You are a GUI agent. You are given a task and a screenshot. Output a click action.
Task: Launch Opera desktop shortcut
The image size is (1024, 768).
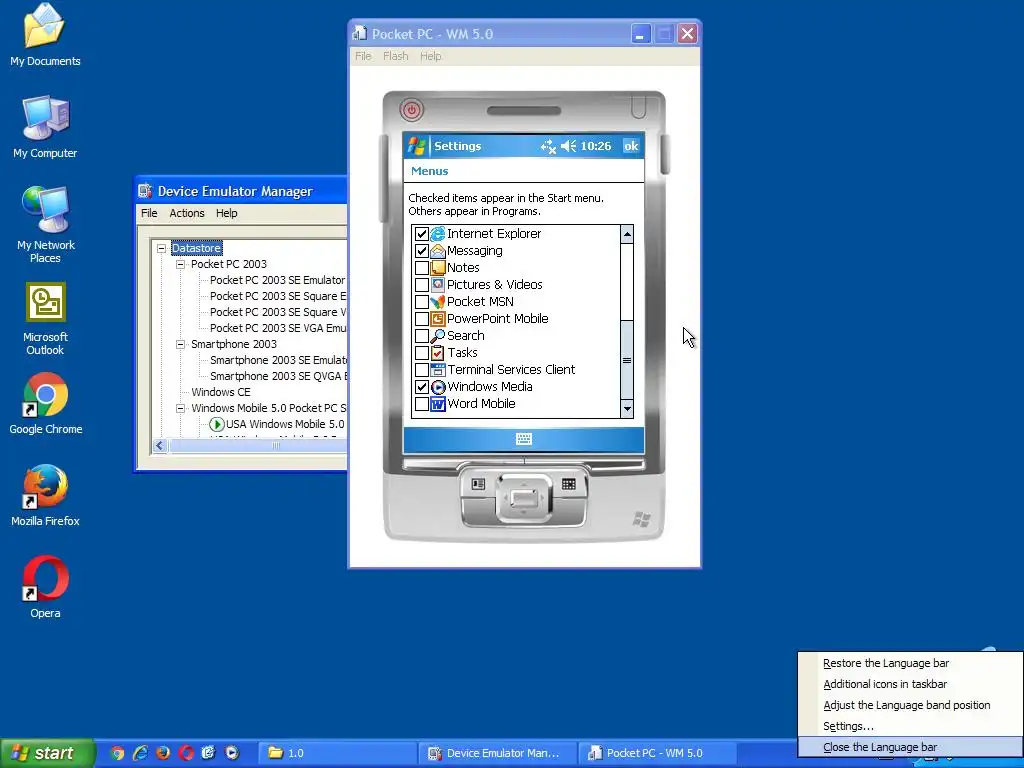[x=45, y=588]
